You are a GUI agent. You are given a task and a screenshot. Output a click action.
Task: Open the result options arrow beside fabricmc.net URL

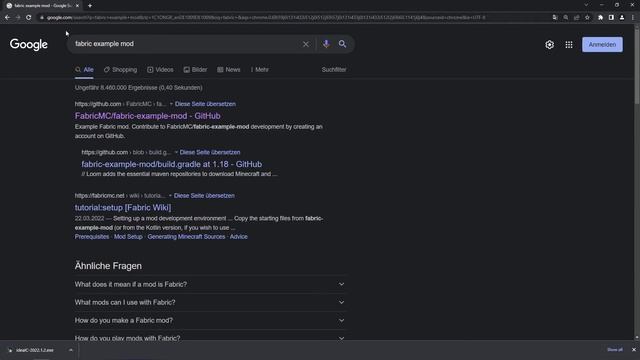coord(170,196)
